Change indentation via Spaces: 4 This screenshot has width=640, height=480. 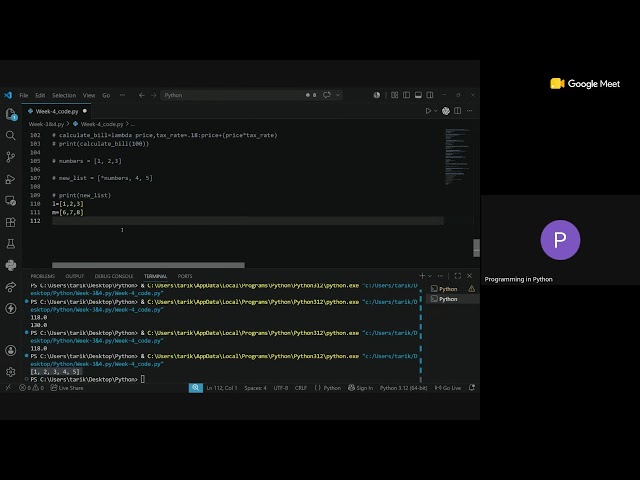point(255,388)
